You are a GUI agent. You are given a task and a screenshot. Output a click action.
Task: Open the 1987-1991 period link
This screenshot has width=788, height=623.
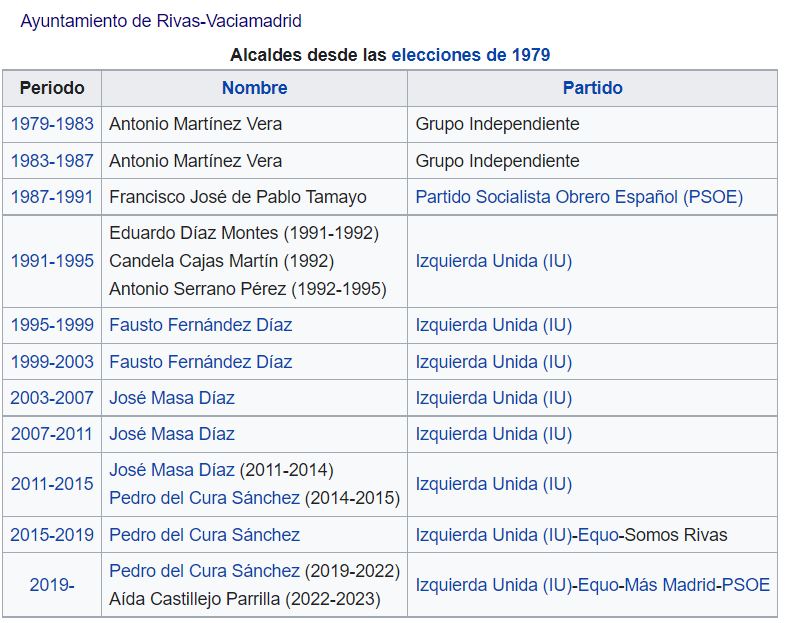[x=52, y=197]
